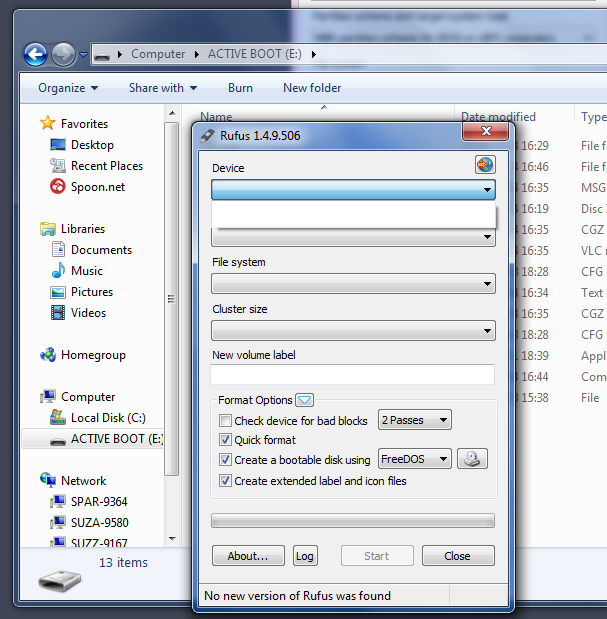Click the Desktop icon in Favorites
This screenshot has width=607, height=619.
pyautogui.click(x=58, y=144)
